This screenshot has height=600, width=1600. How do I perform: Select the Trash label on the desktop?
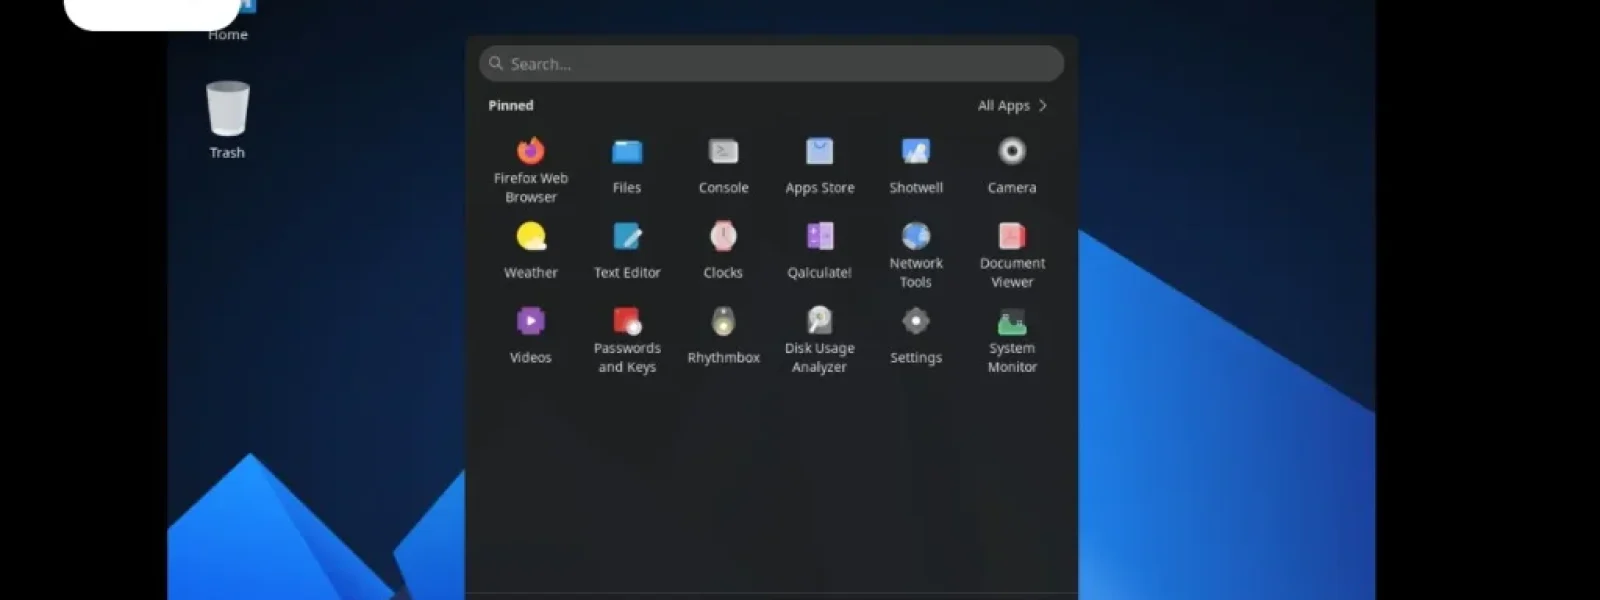coord(227,152)
